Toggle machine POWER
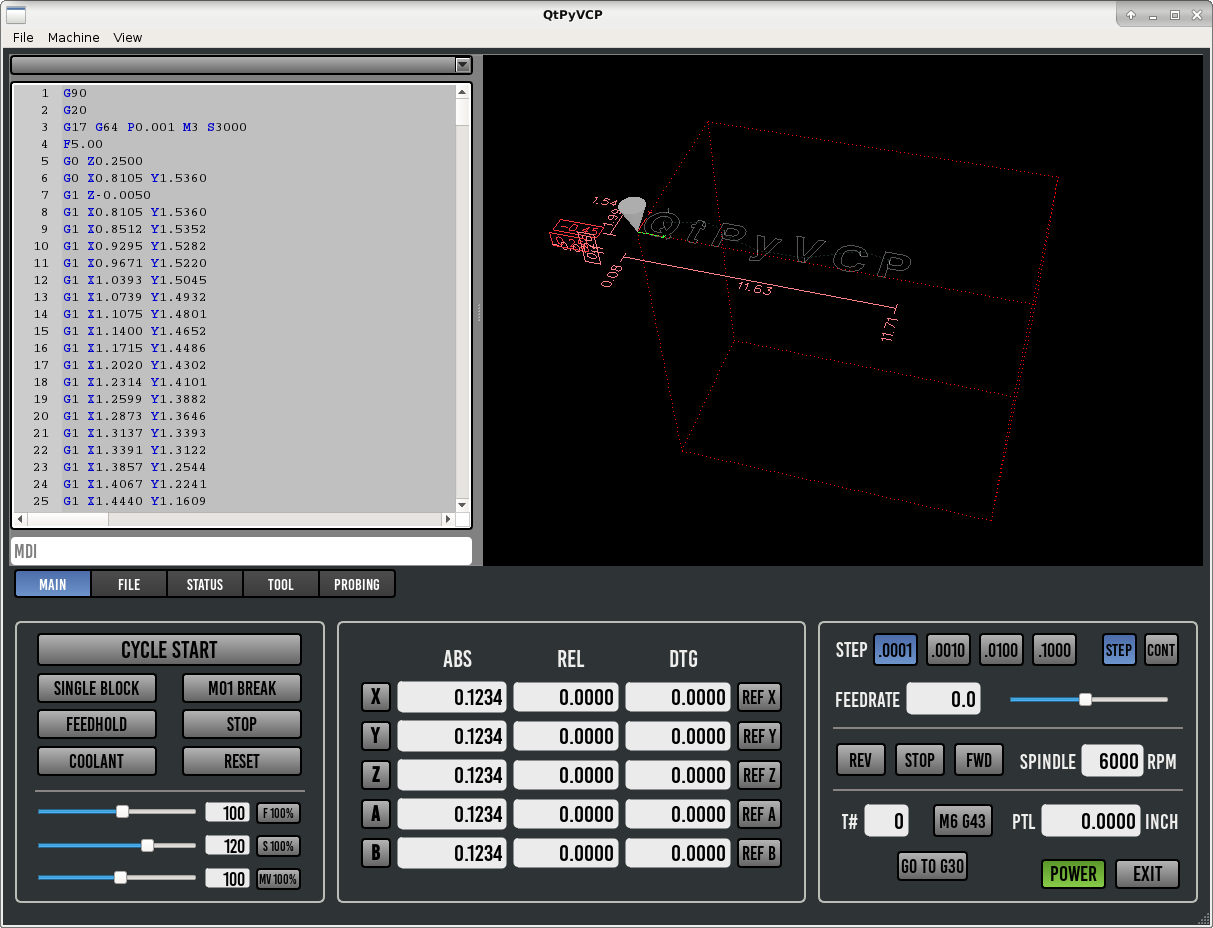 point(1073,874)
